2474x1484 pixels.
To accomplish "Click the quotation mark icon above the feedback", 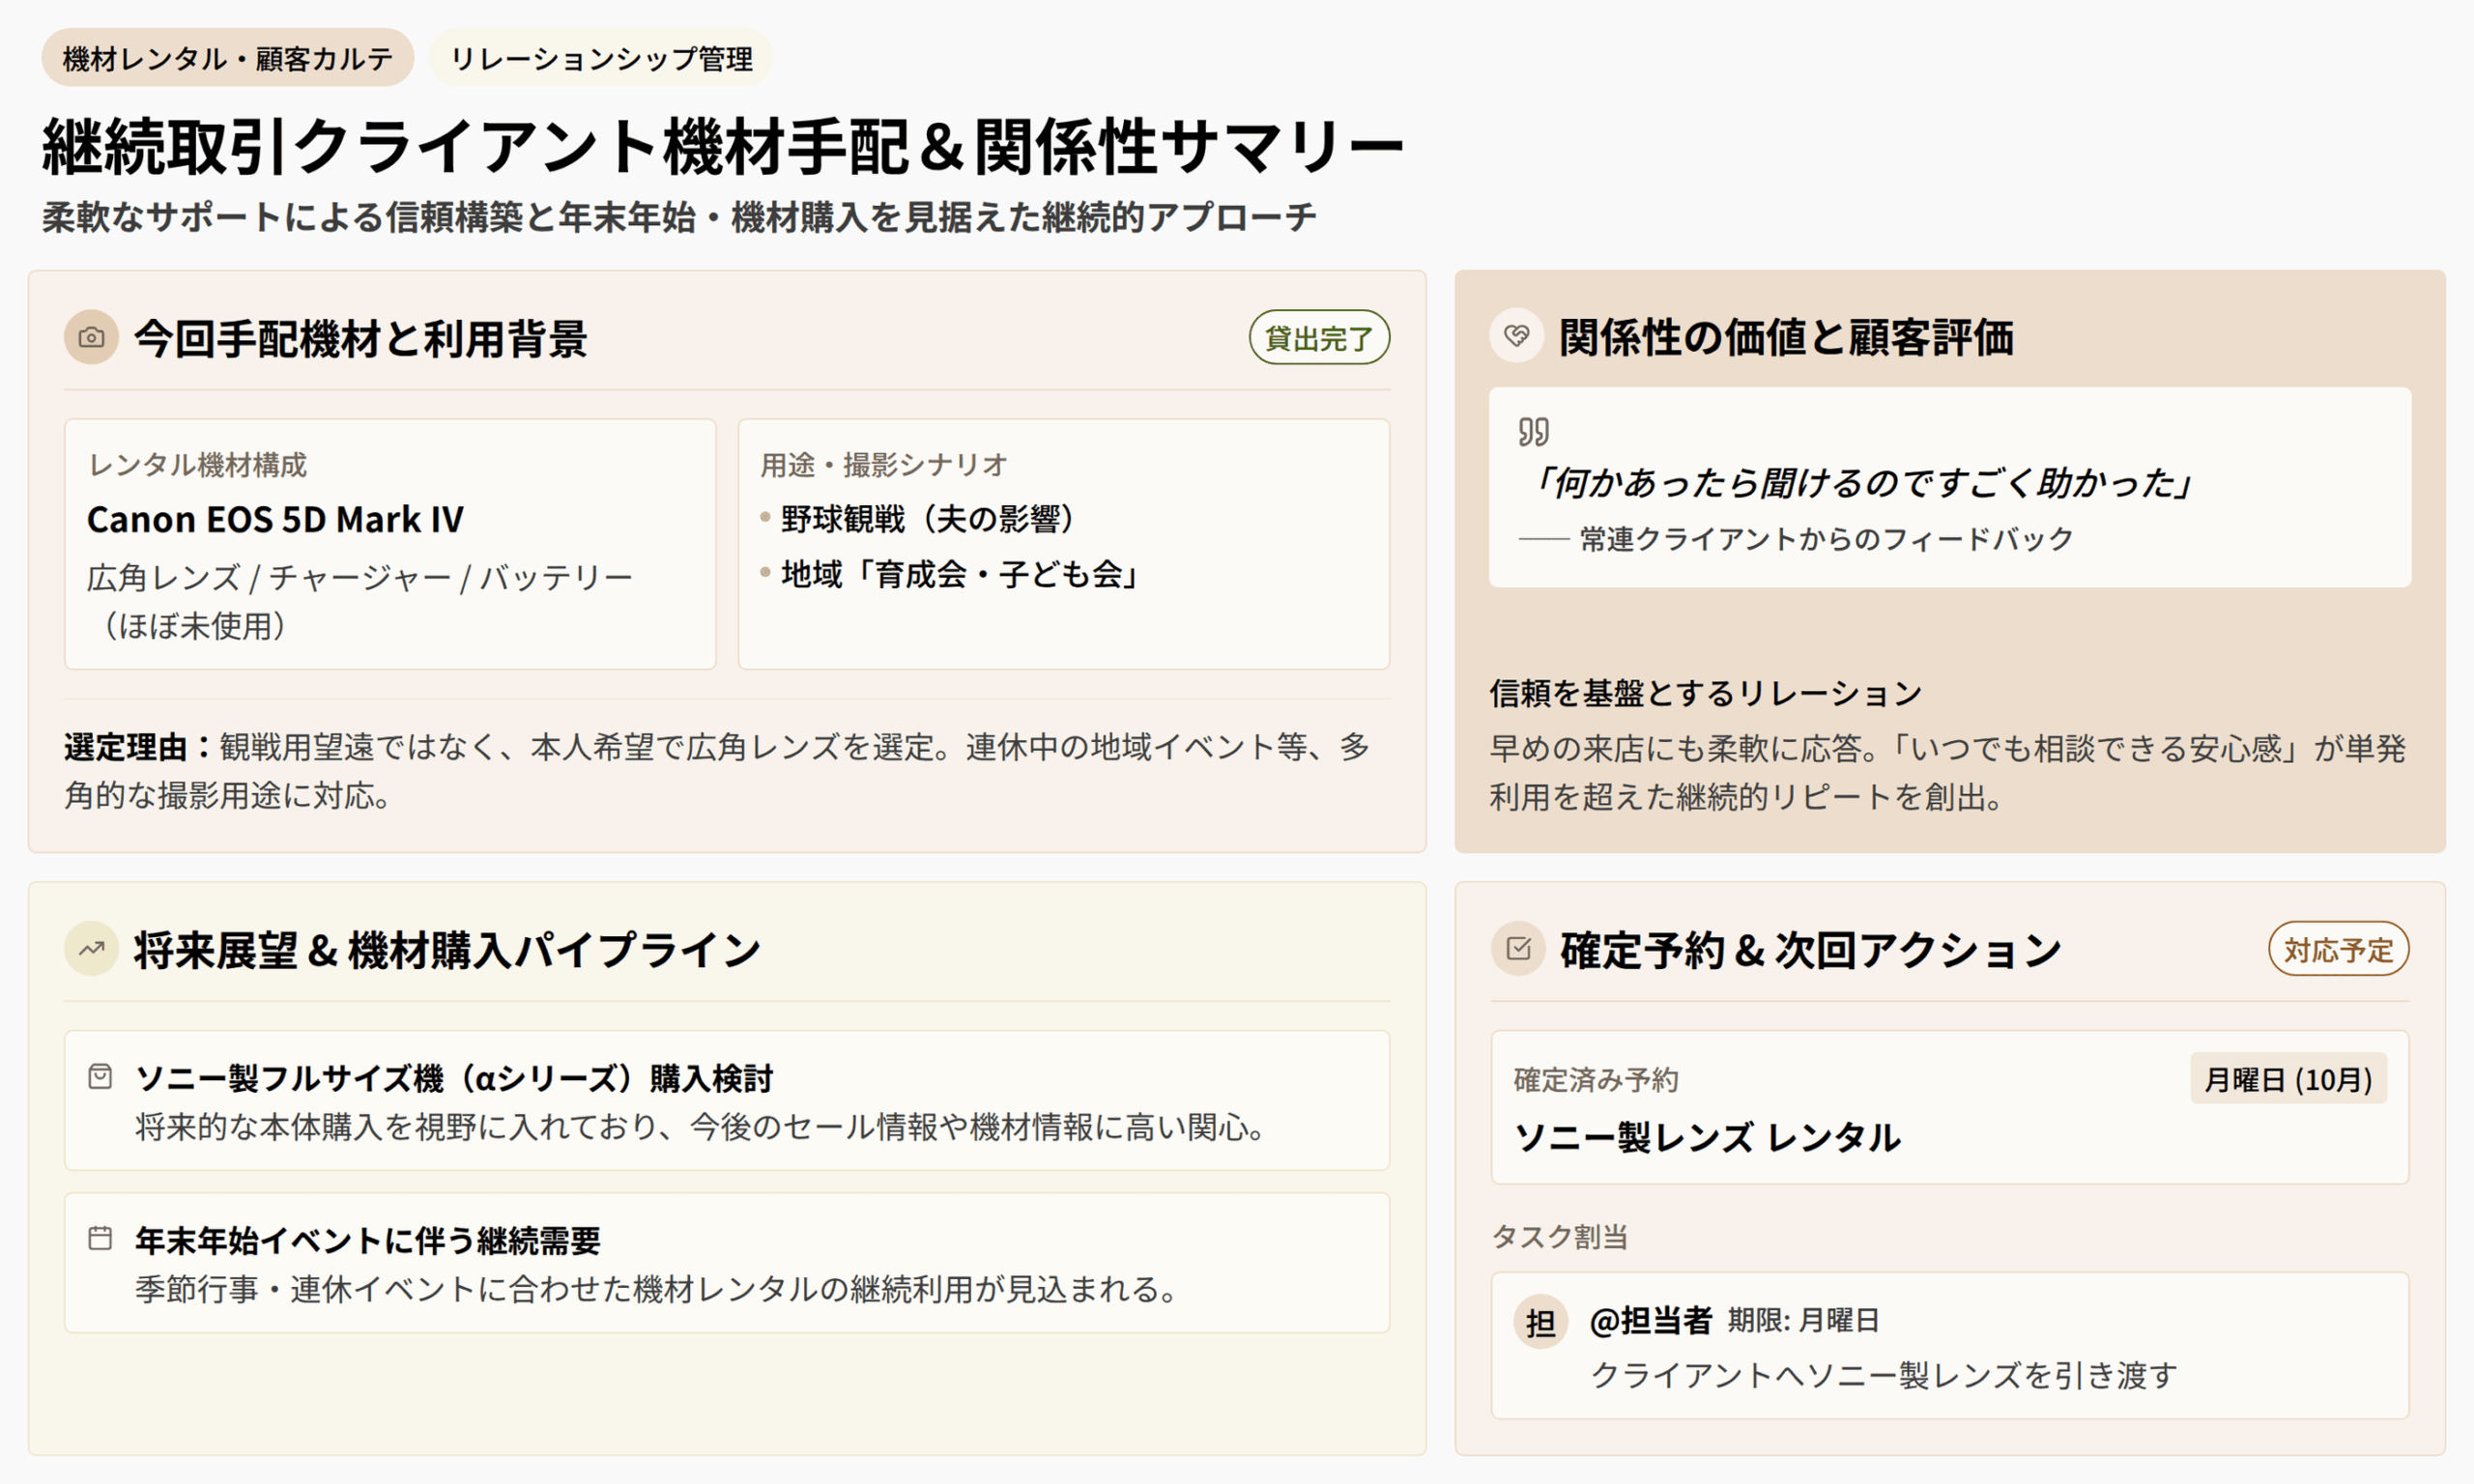I will click(1533, 432).
